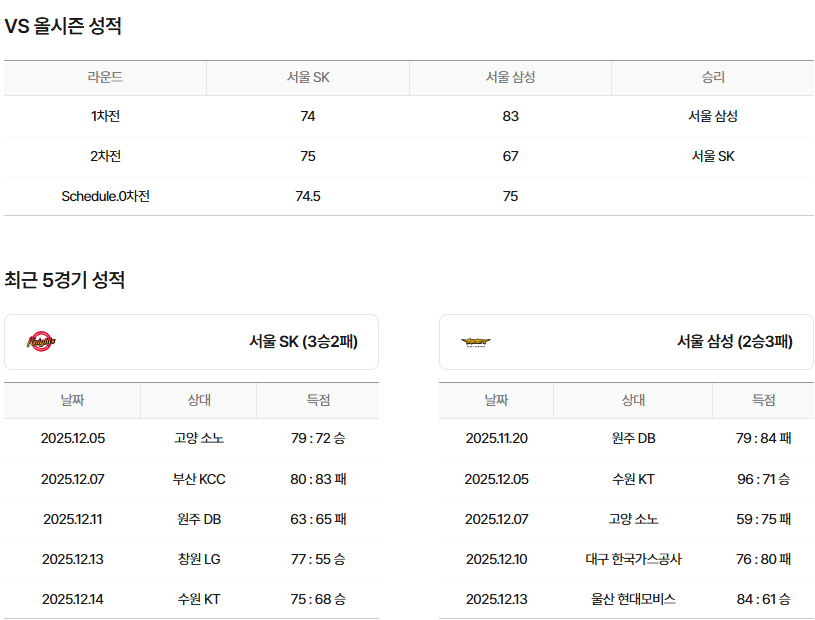Click 서울 삼성 winner in 1차전 row
The width and height of the screenshot is (815, 620).
pos(712,116)
